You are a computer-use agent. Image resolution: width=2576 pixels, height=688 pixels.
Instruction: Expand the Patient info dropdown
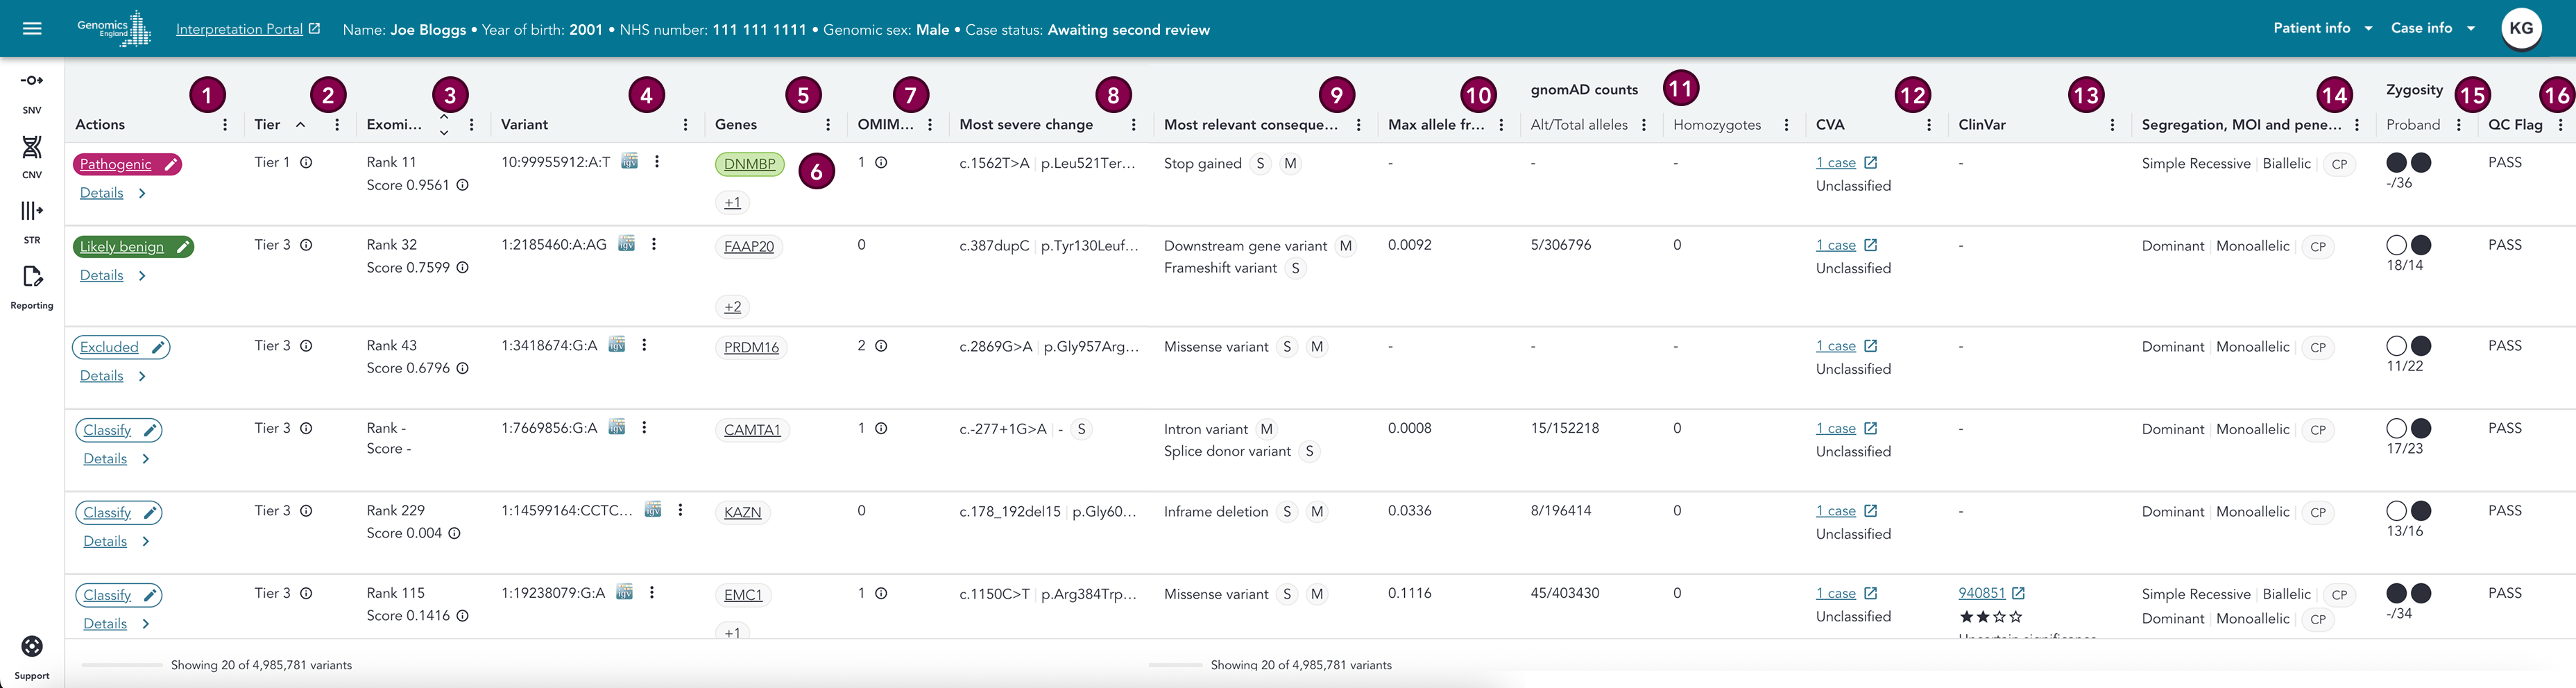tap(2322, 28)
